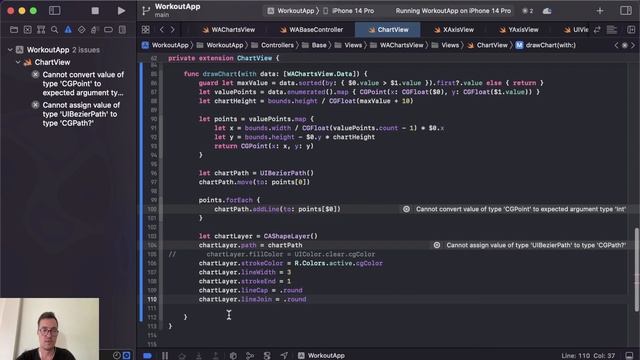This screenshot has height=360, width=640.
Task: Select the 'Cannot convert value of type CGPoint' issue
Action: tap(78, 84)
